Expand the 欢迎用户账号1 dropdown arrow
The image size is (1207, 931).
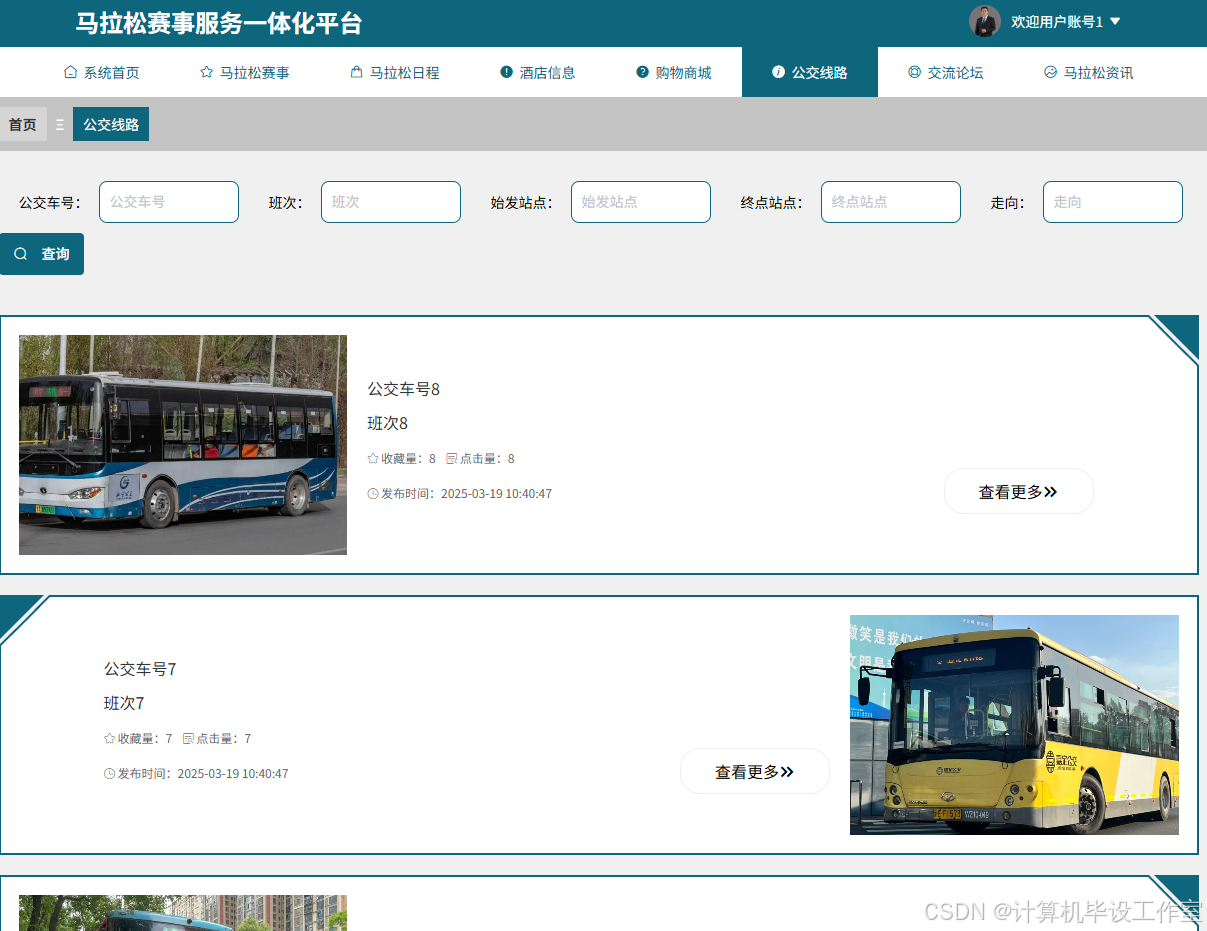(x=1115, y=21)
